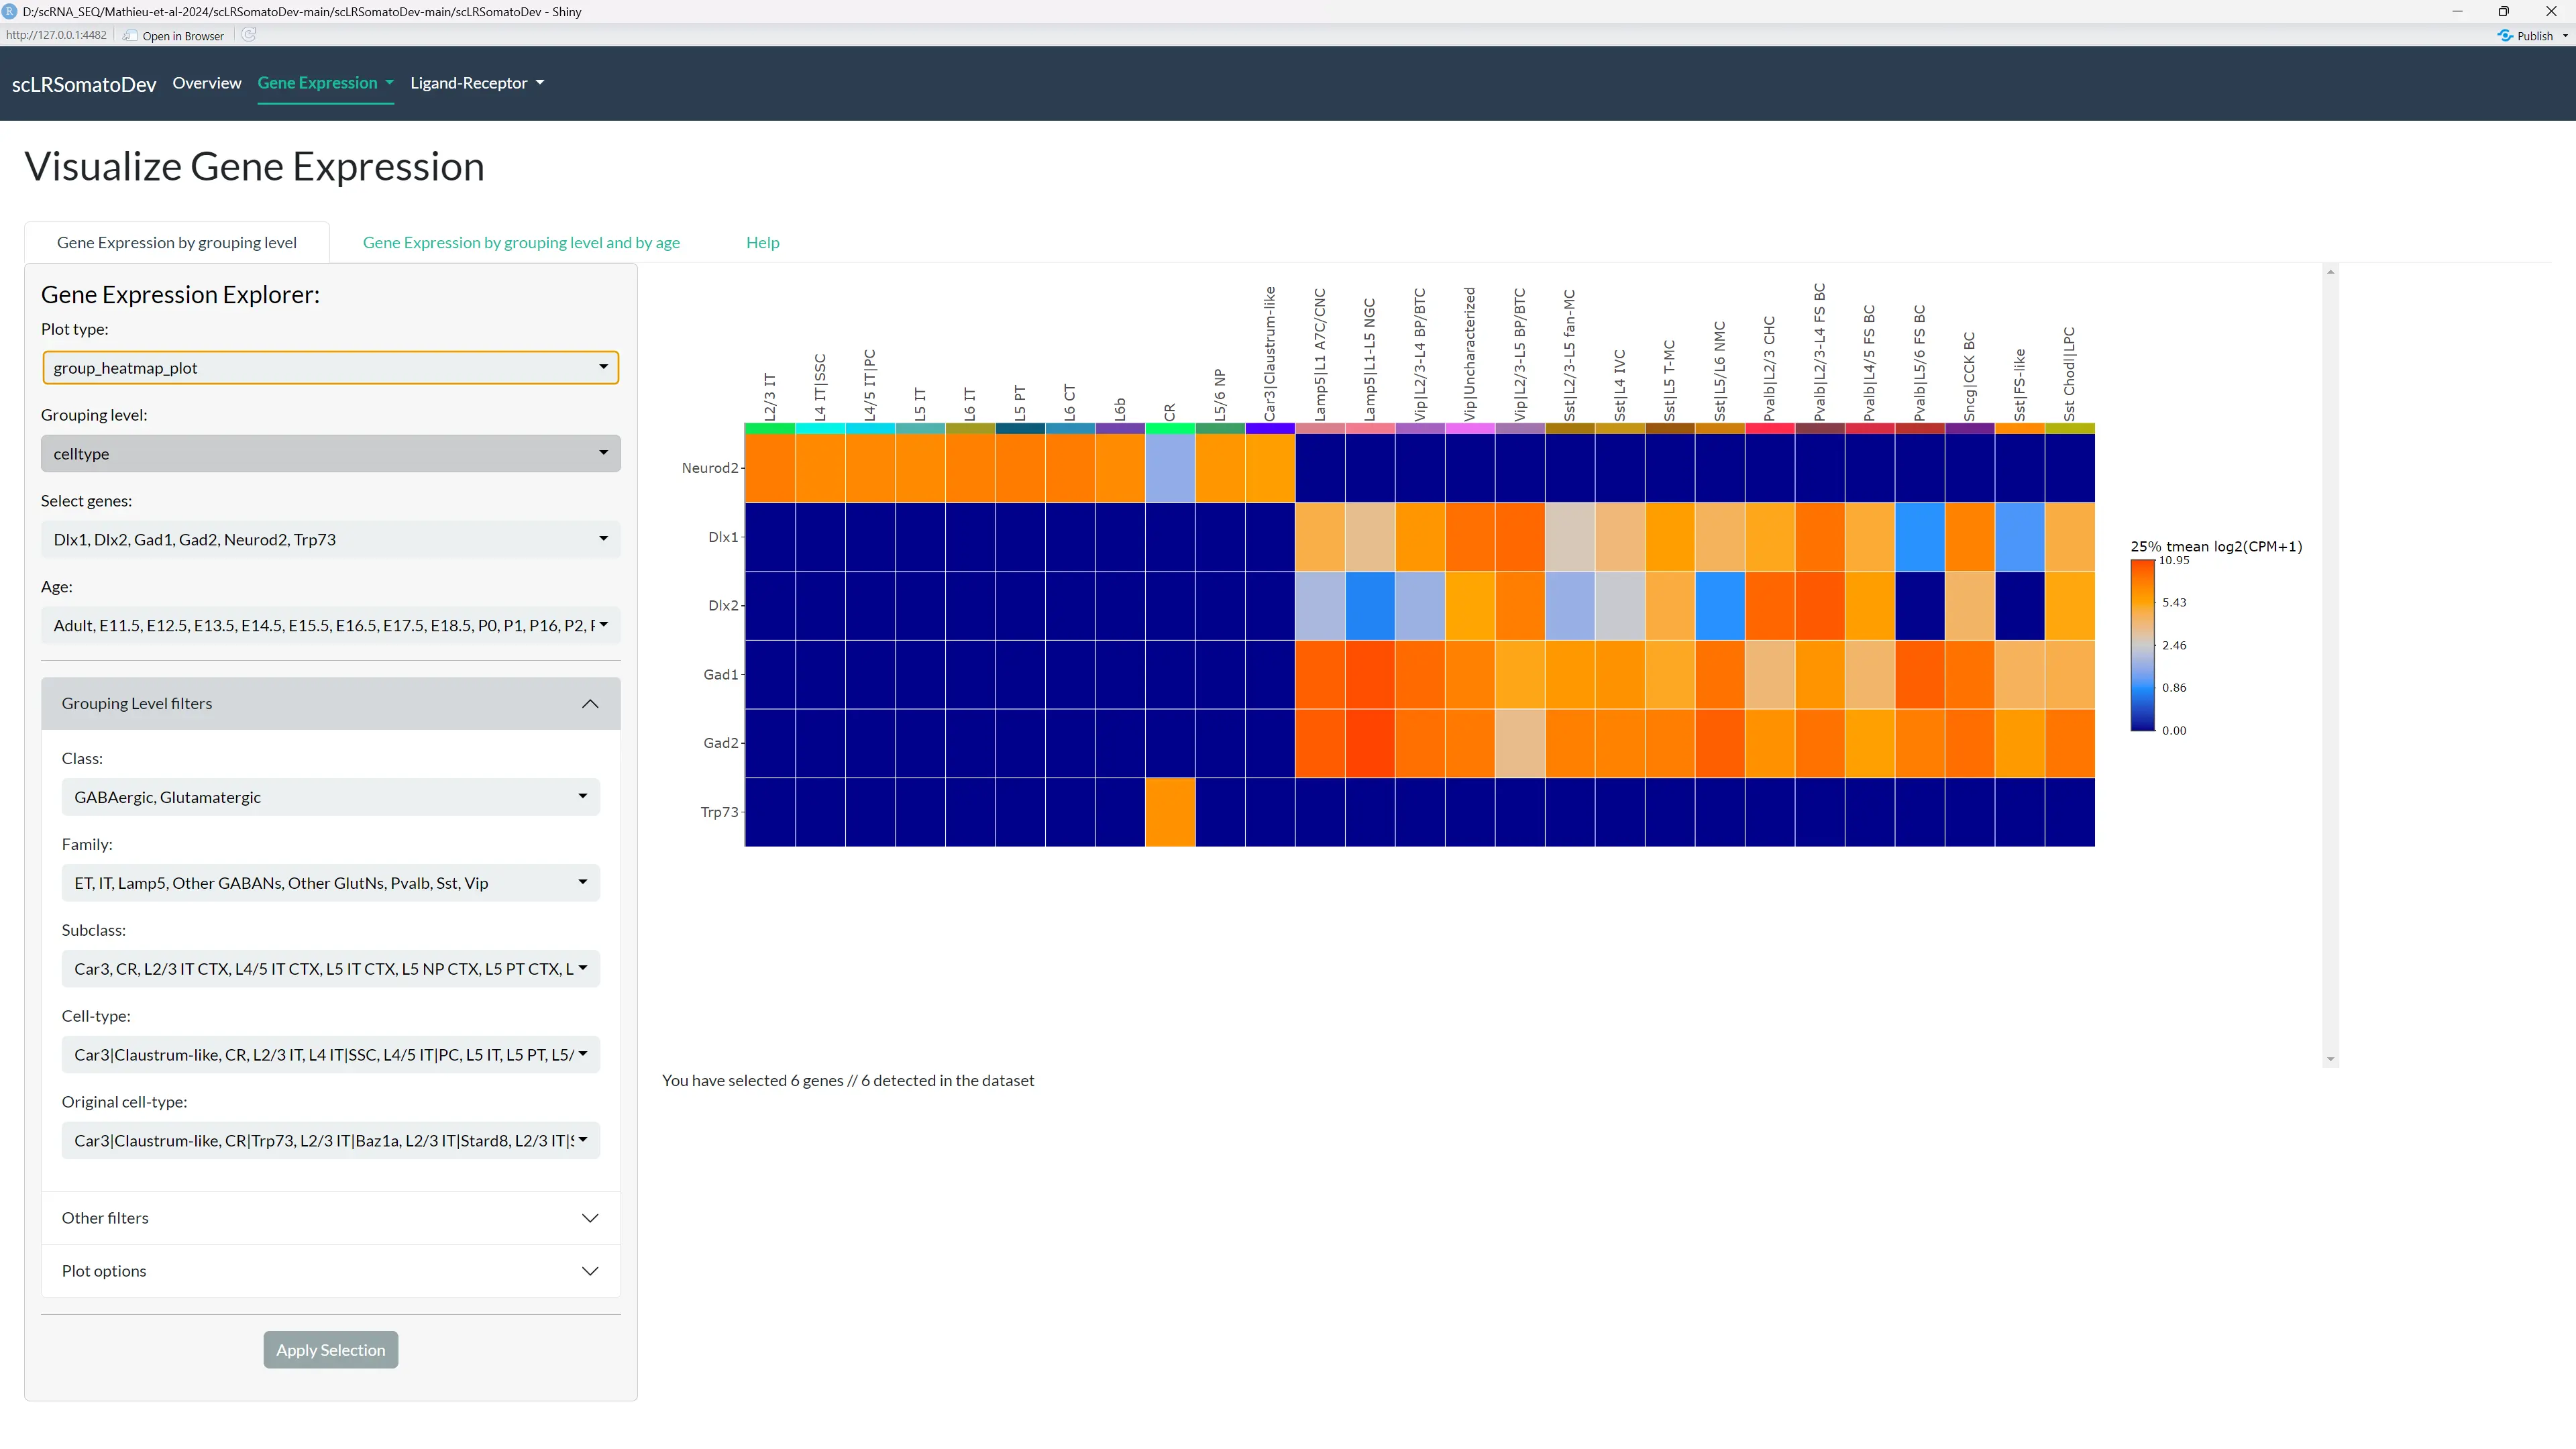
Task: Collapse the Grouping Level filters panel
Action: click(x=590, y=704)
